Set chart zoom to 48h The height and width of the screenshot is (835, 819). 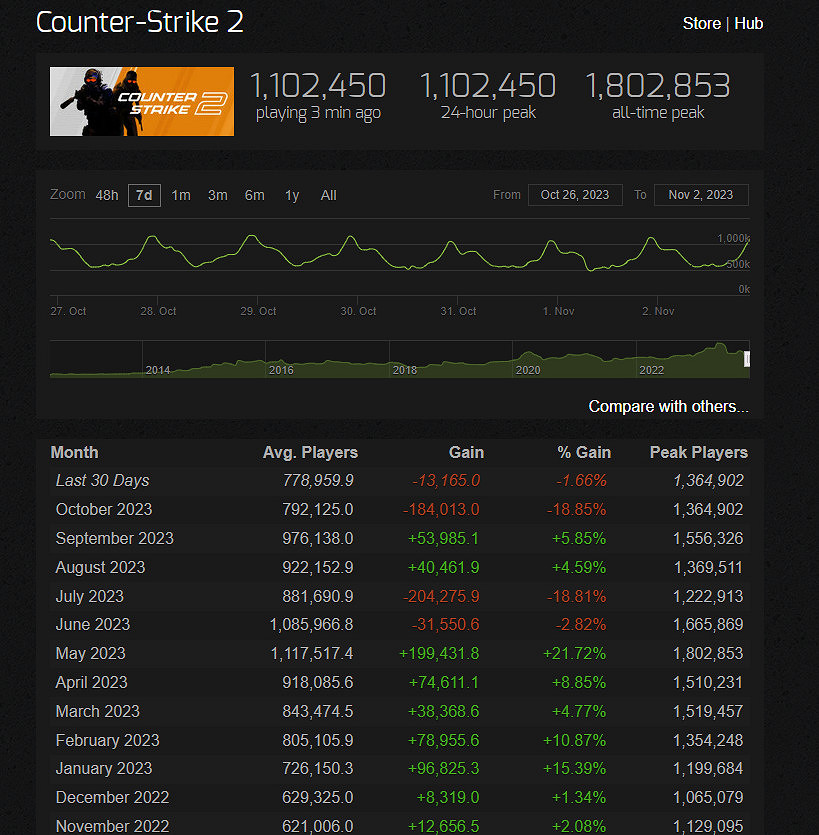tap(107, 195)
